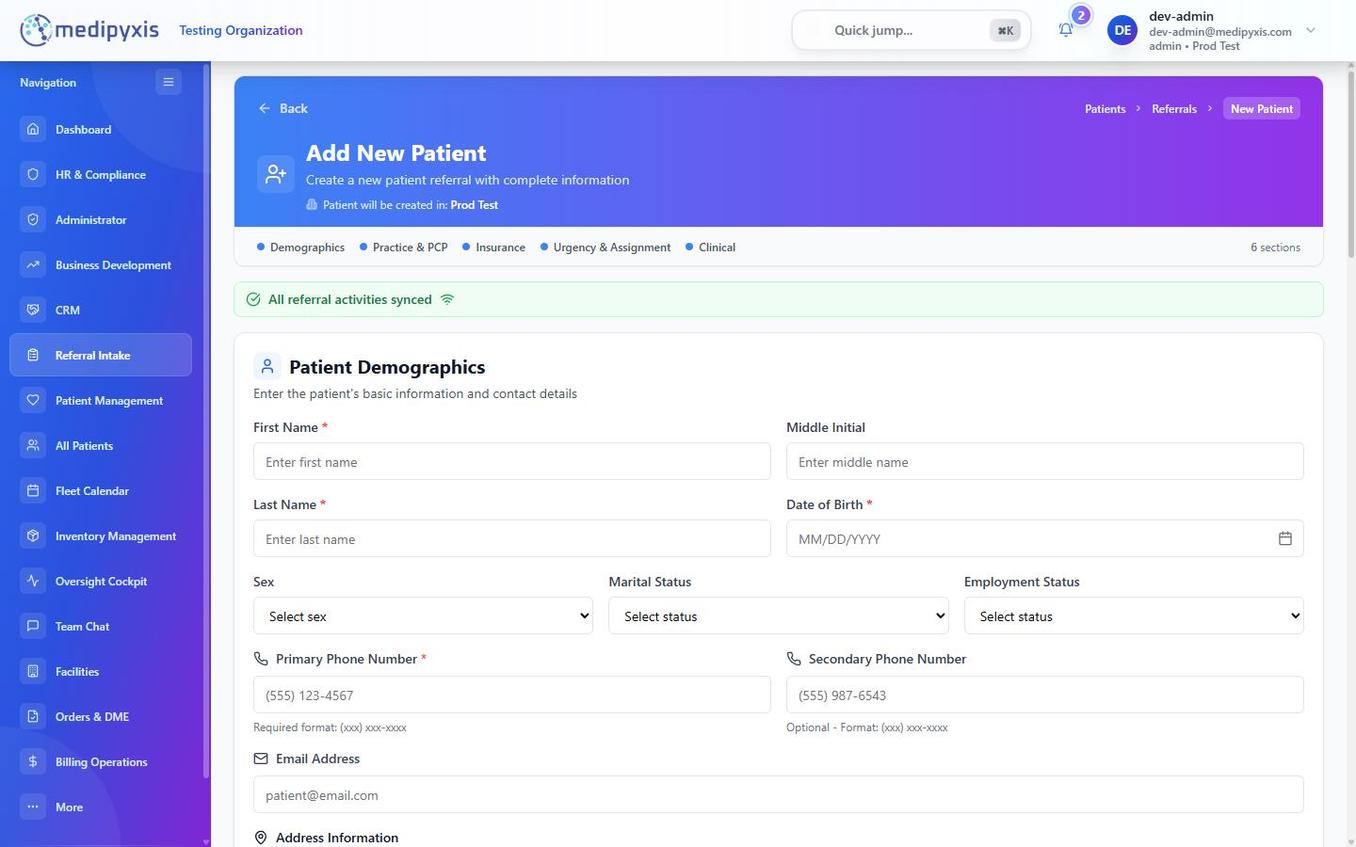
Task: Click the add-patient icon beside the title
Action: tap(275, 174)
